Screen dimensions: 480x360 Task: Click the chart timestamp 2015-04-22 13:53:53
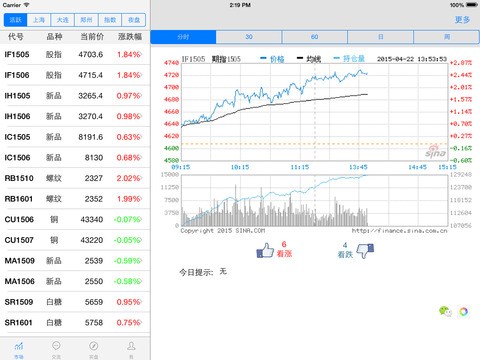412,59
